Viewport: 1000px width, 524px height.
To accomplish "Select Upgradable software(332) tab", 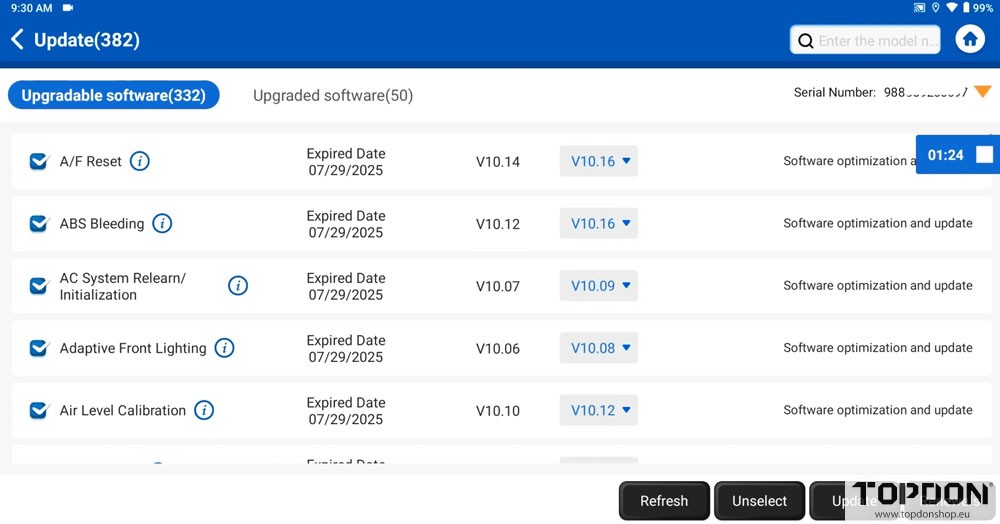I will 113,96.
